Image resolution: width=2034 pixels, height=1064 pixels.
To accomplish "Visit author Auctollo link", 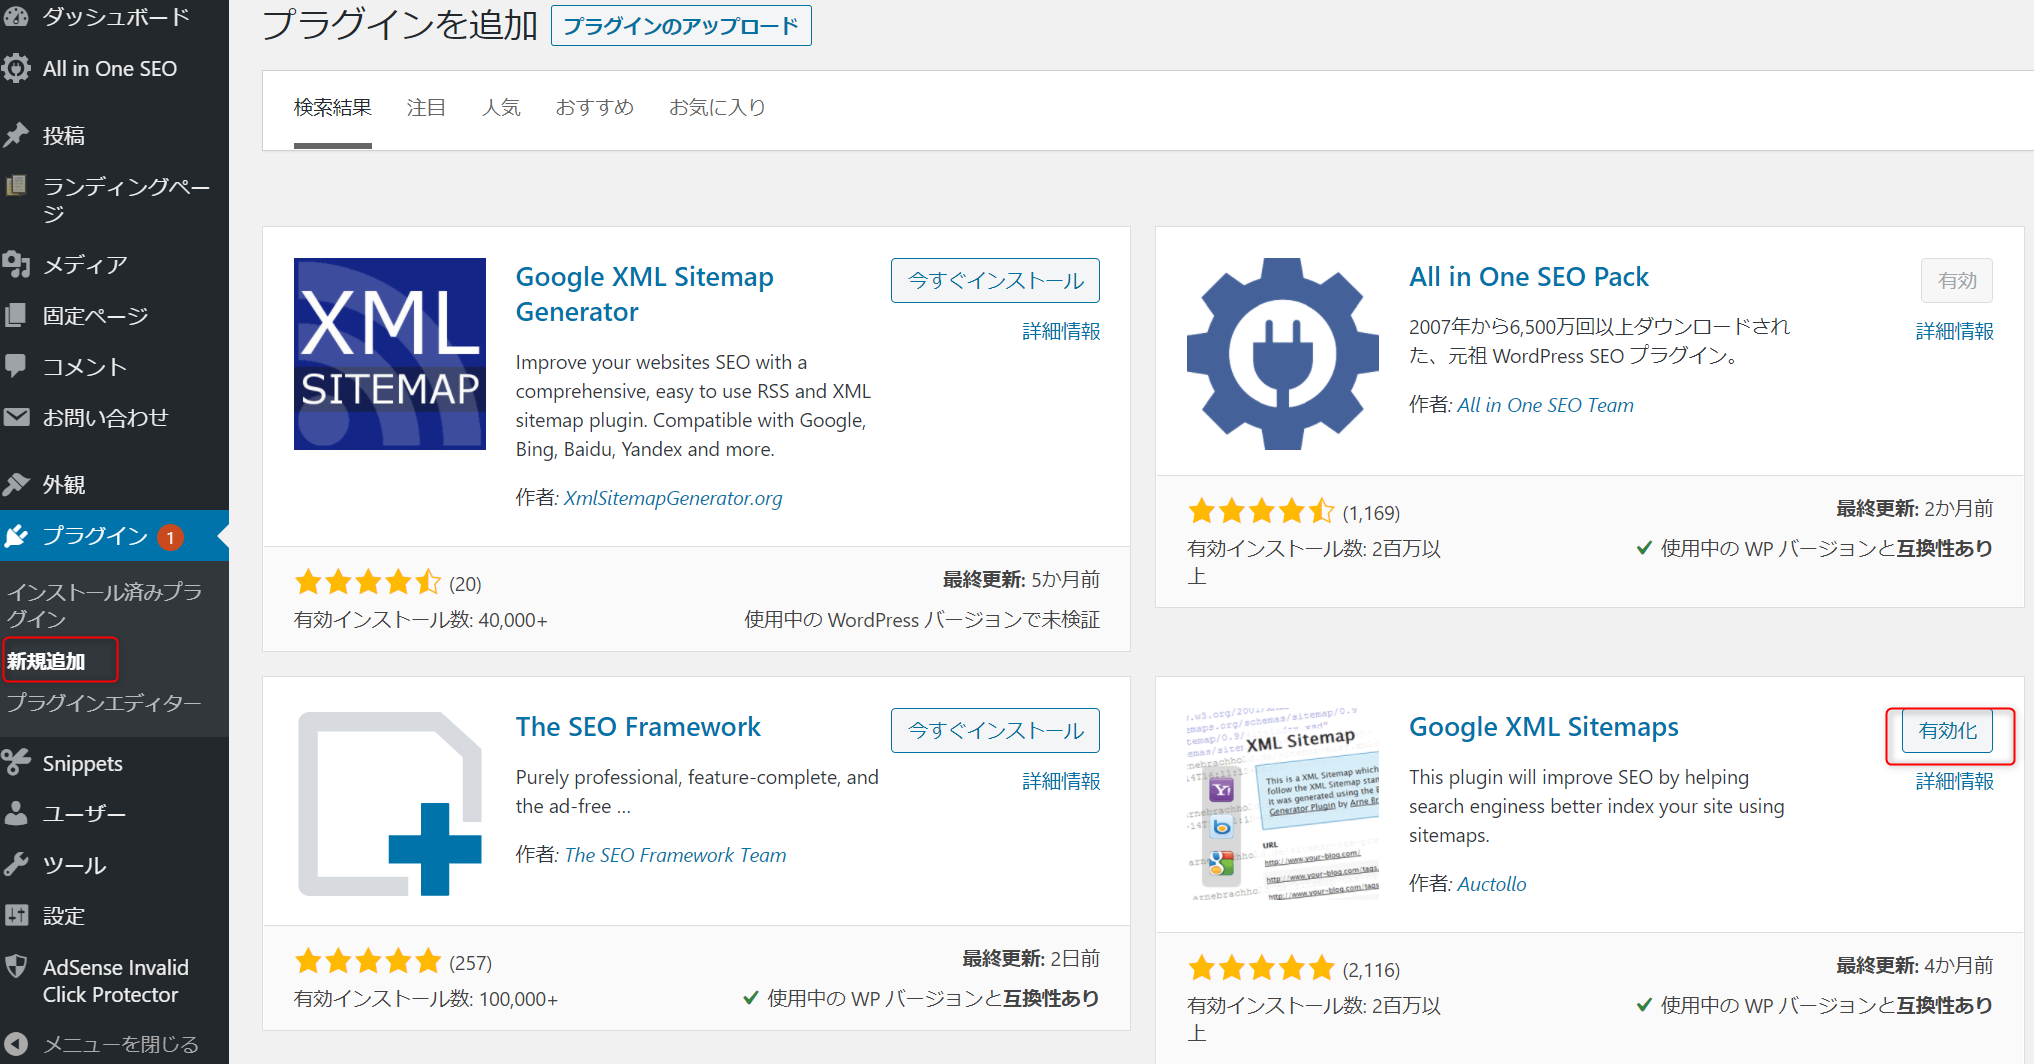I will pos(1491,884).
